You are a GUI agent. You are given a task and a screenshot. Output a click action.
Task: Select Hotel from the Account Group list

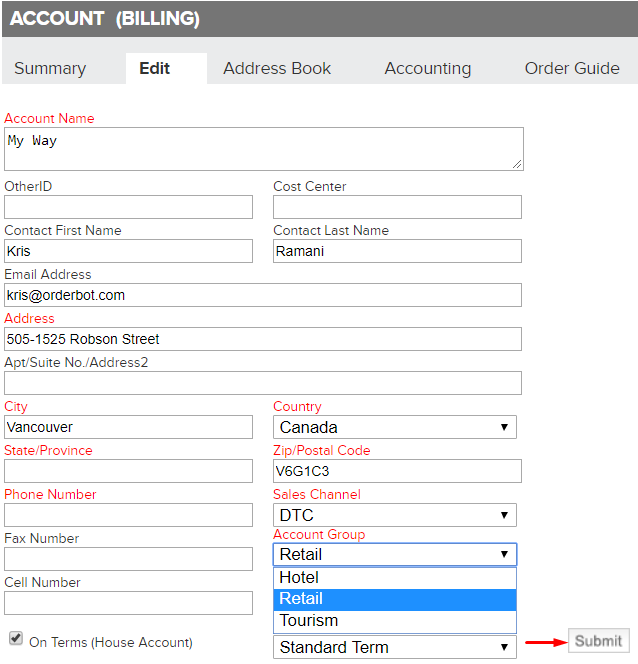(x=395, y=578)
